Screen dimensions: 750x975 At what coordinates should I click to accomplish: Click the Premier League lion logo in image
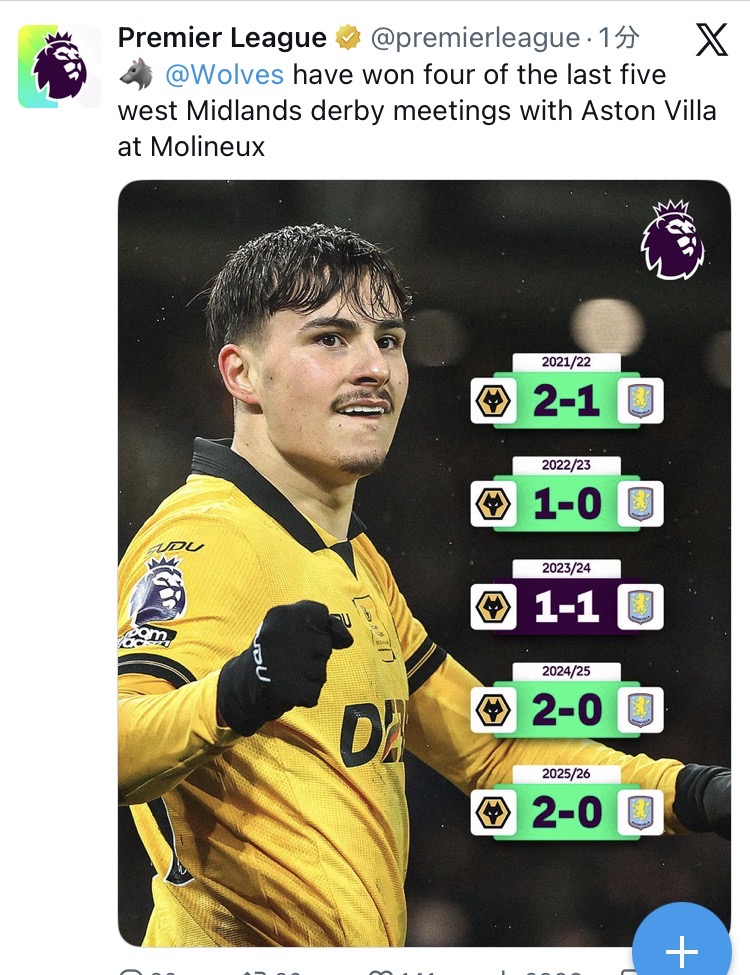[x=672, y=240]
